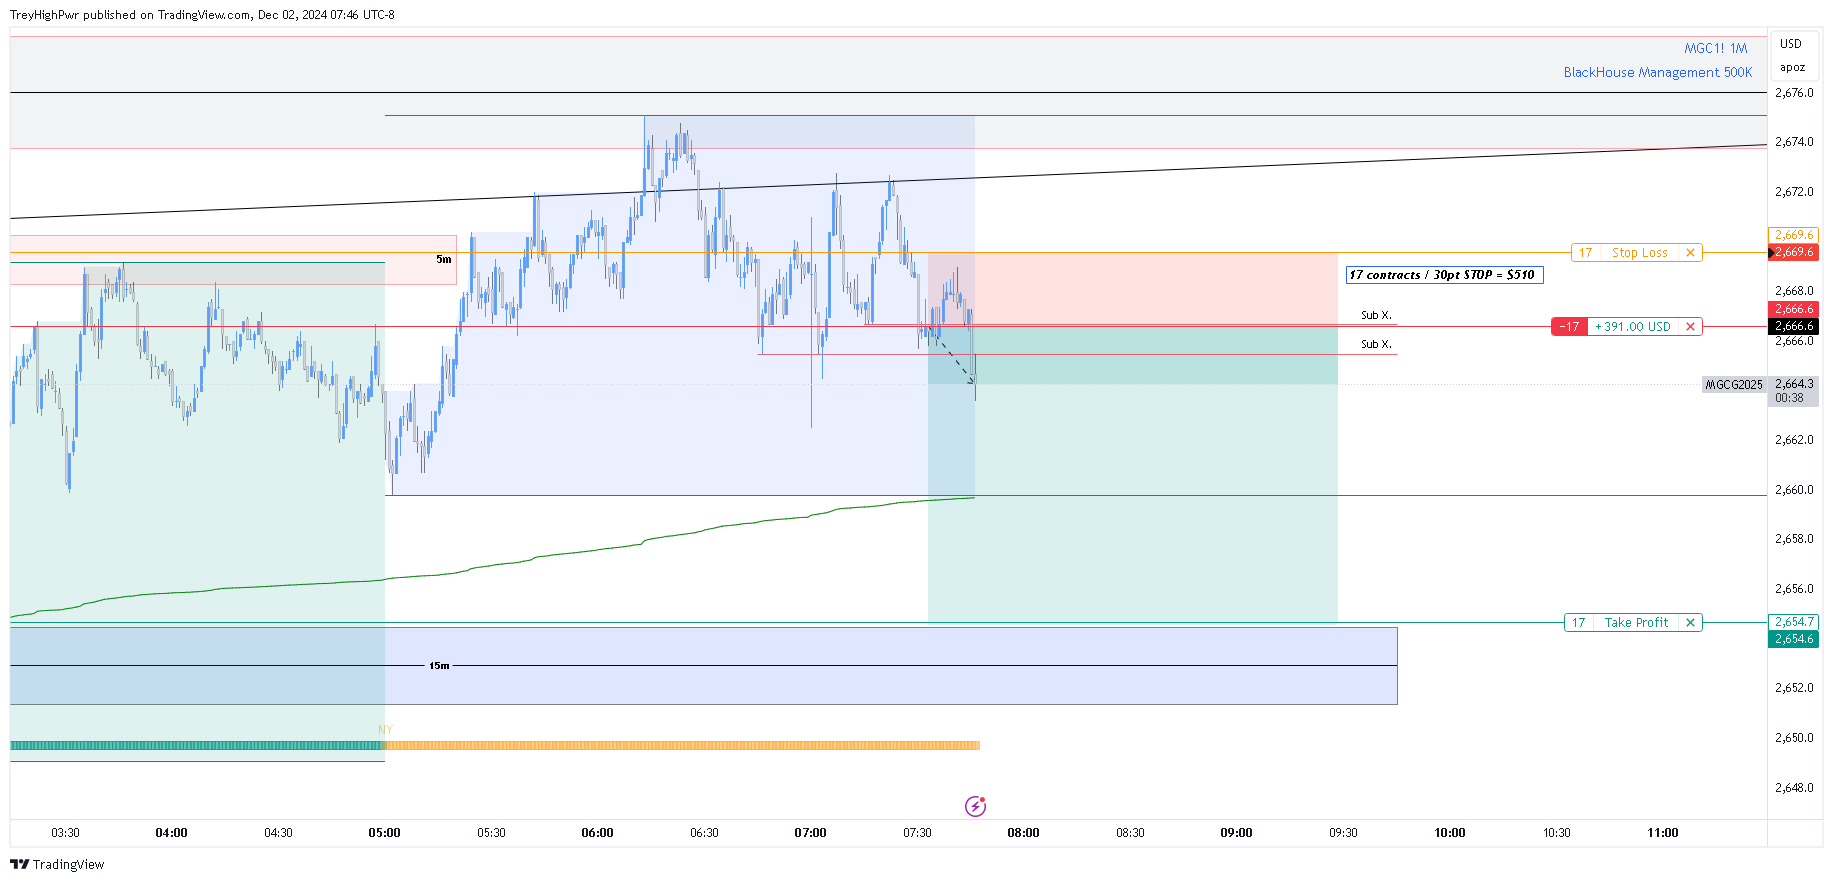
Task: Click the black 2,666.6 price tag
Action: [x=1794, y=326]
